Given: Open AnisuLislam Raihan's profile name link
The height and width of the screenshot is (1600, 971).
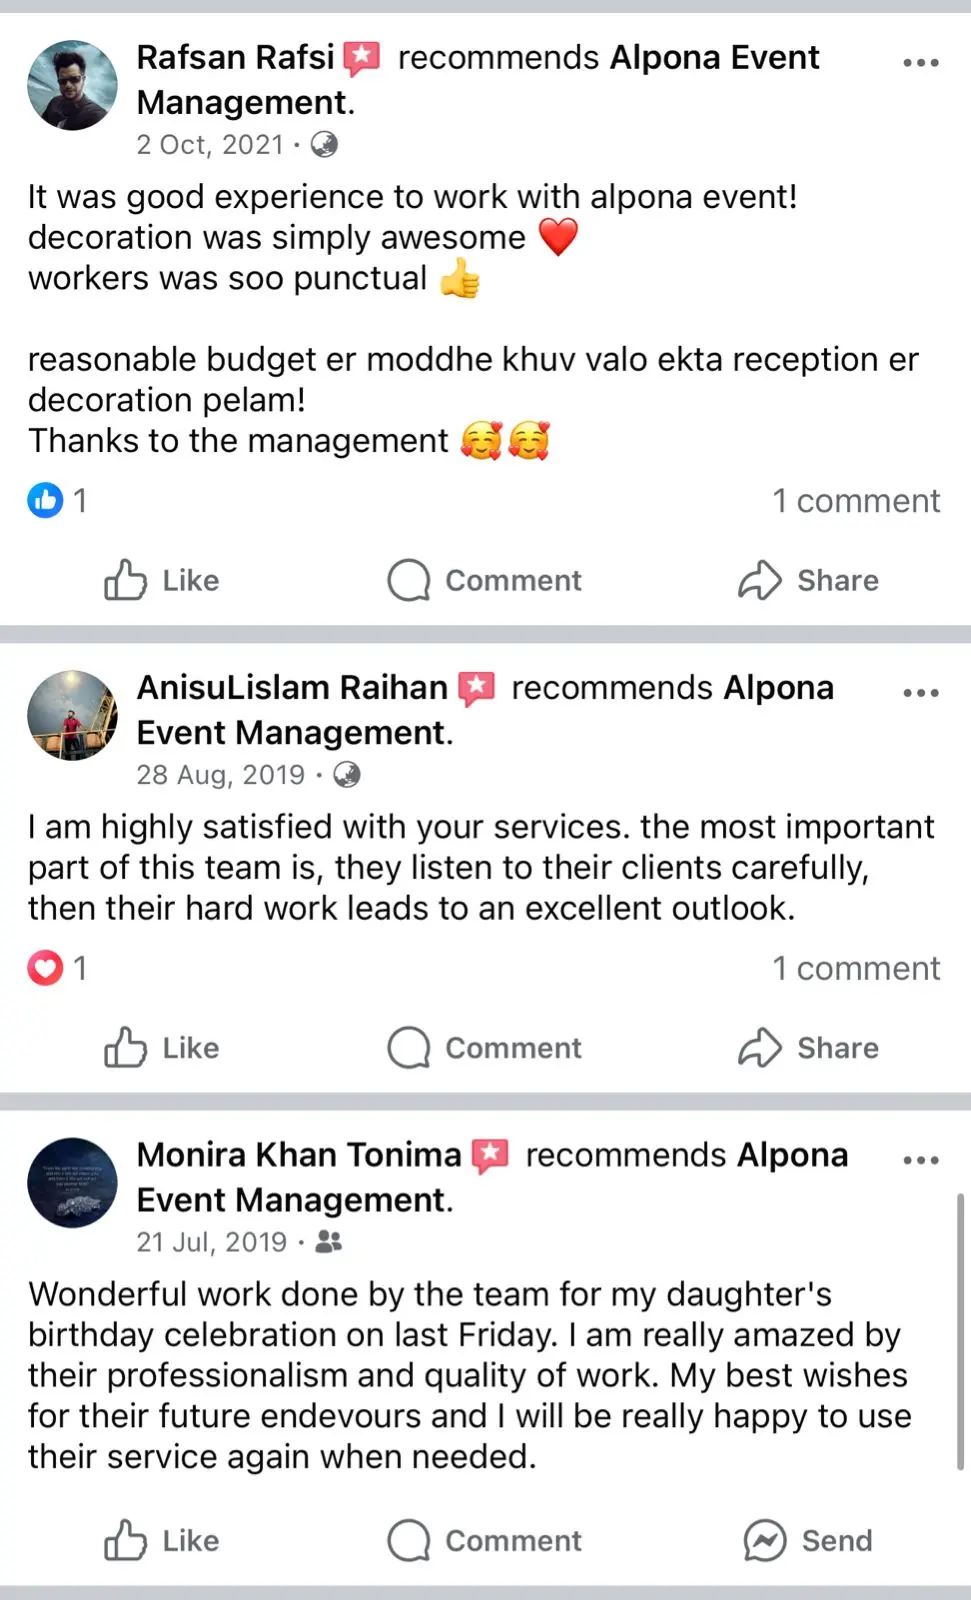Looking at the screenshot, I should (x=292, y=688).
